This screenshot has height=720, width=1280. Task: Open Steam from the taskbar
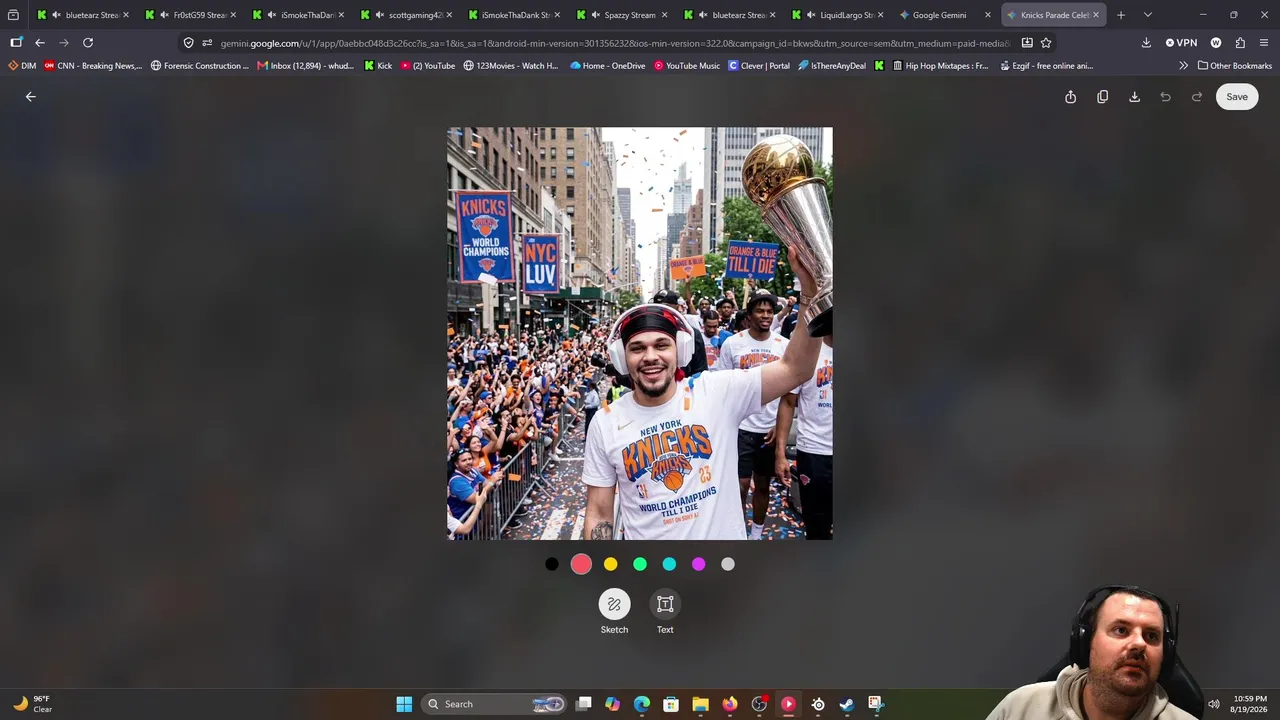tap(847, 704)
